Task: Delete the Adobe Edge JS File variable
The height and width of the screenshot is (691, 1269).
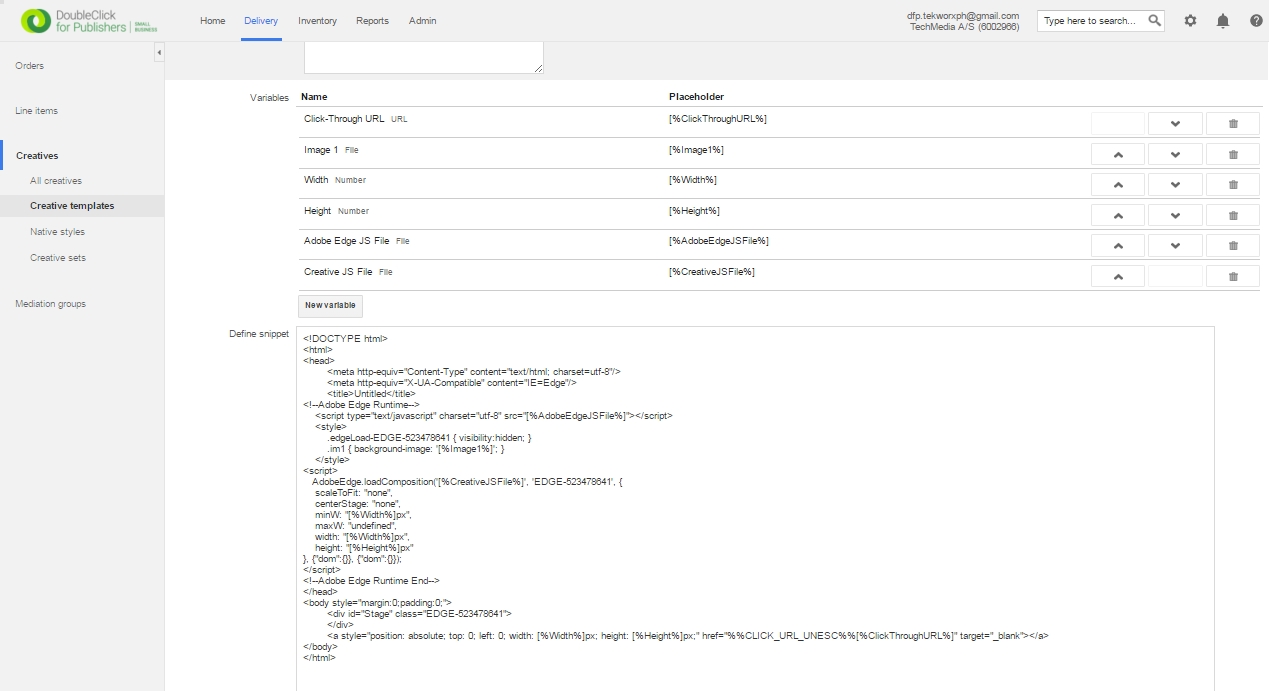Action: tap(1232, 246)
